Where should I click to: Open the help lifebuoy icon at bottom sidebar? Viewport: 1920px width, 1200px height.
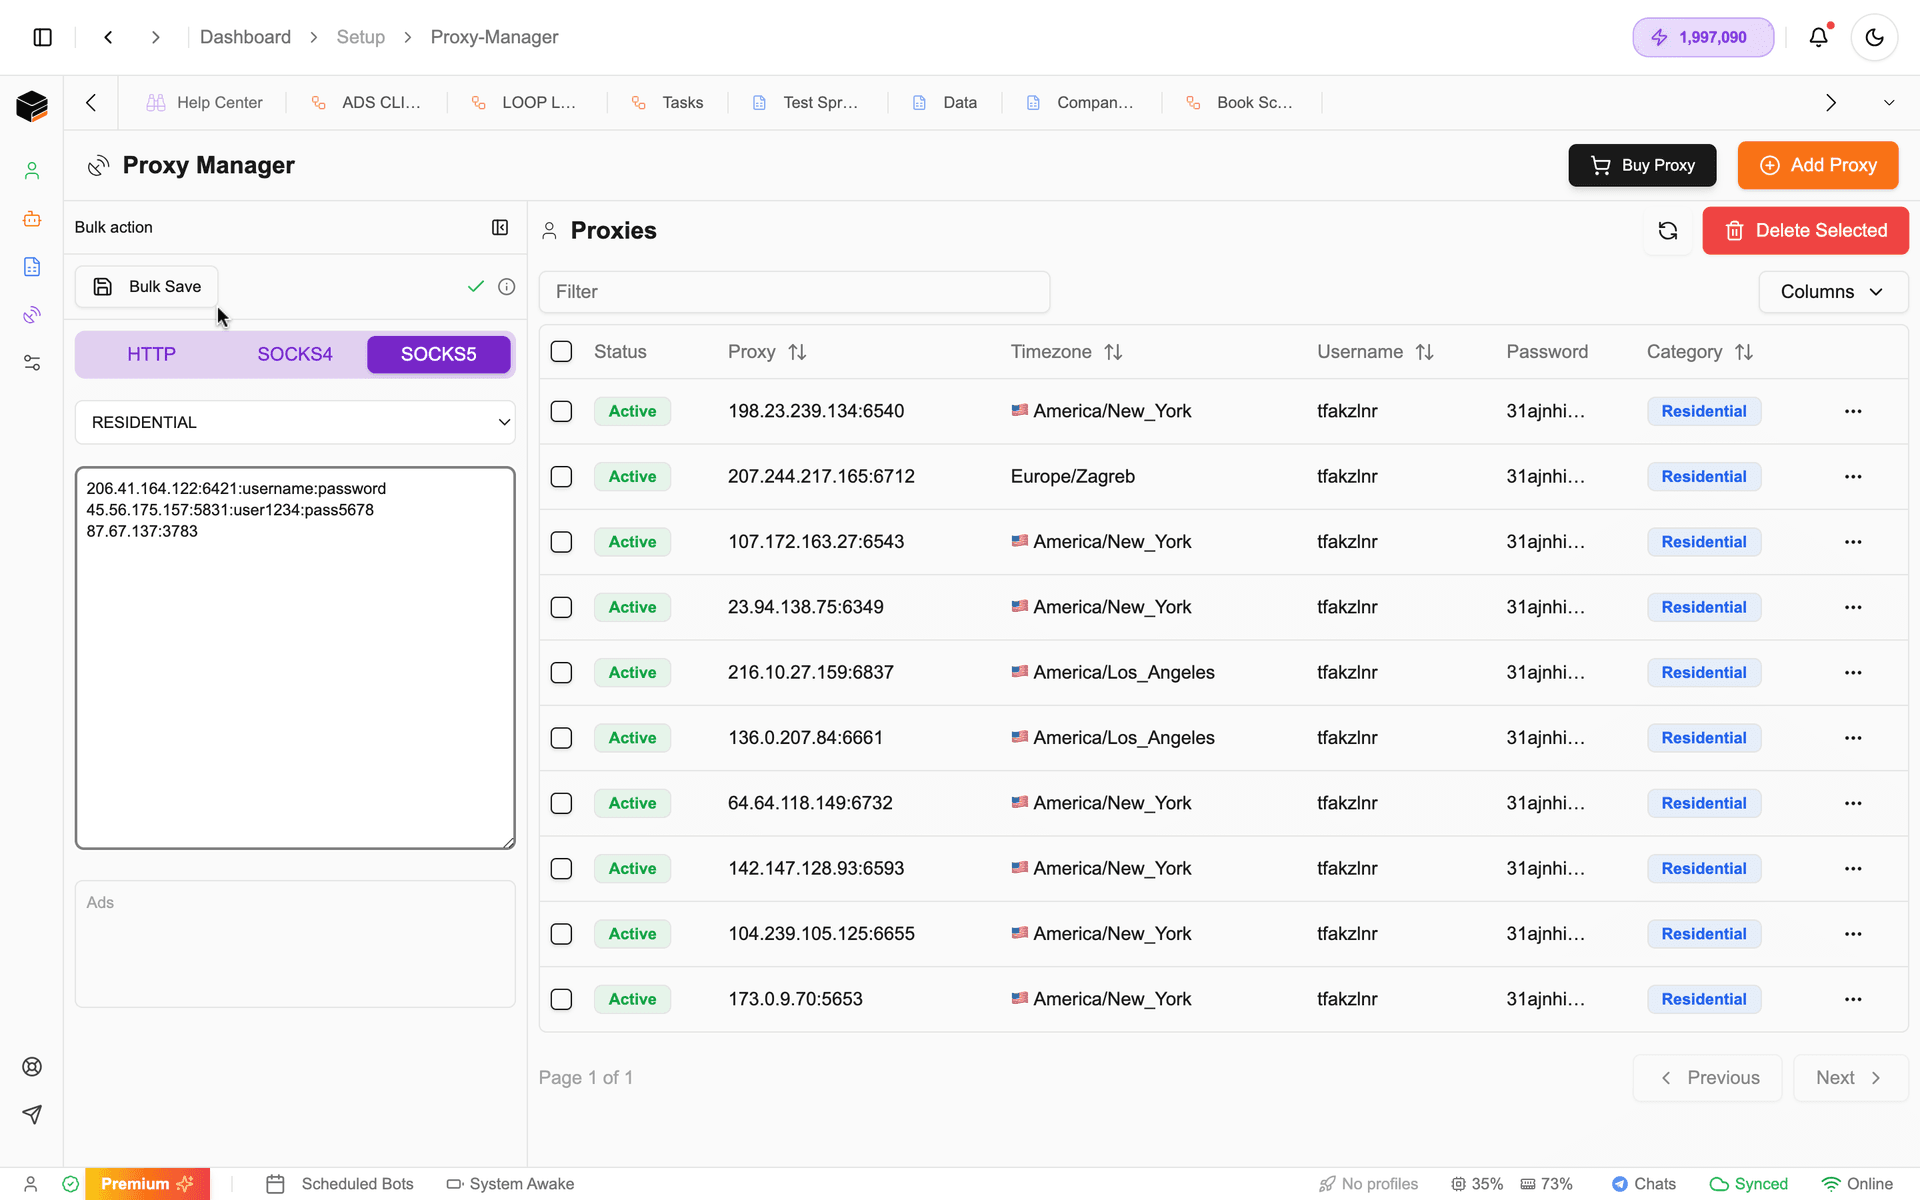[32, 1066]
